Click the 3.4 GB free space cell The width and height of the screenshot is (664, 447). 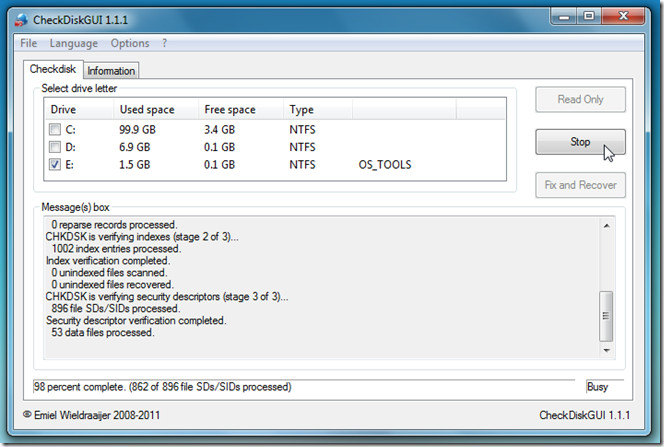[219, 129]
